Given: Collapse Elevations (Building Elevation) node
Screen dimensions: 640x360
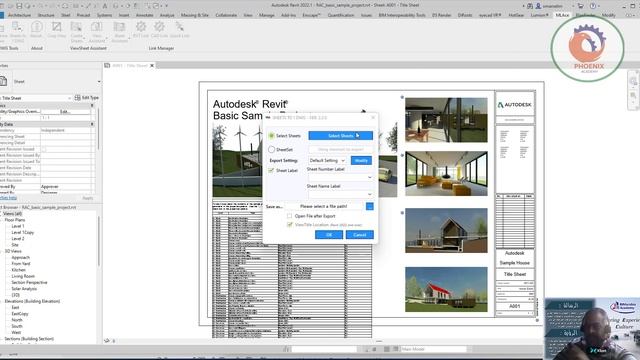Looking at the screenshot, I should (2, 301).
